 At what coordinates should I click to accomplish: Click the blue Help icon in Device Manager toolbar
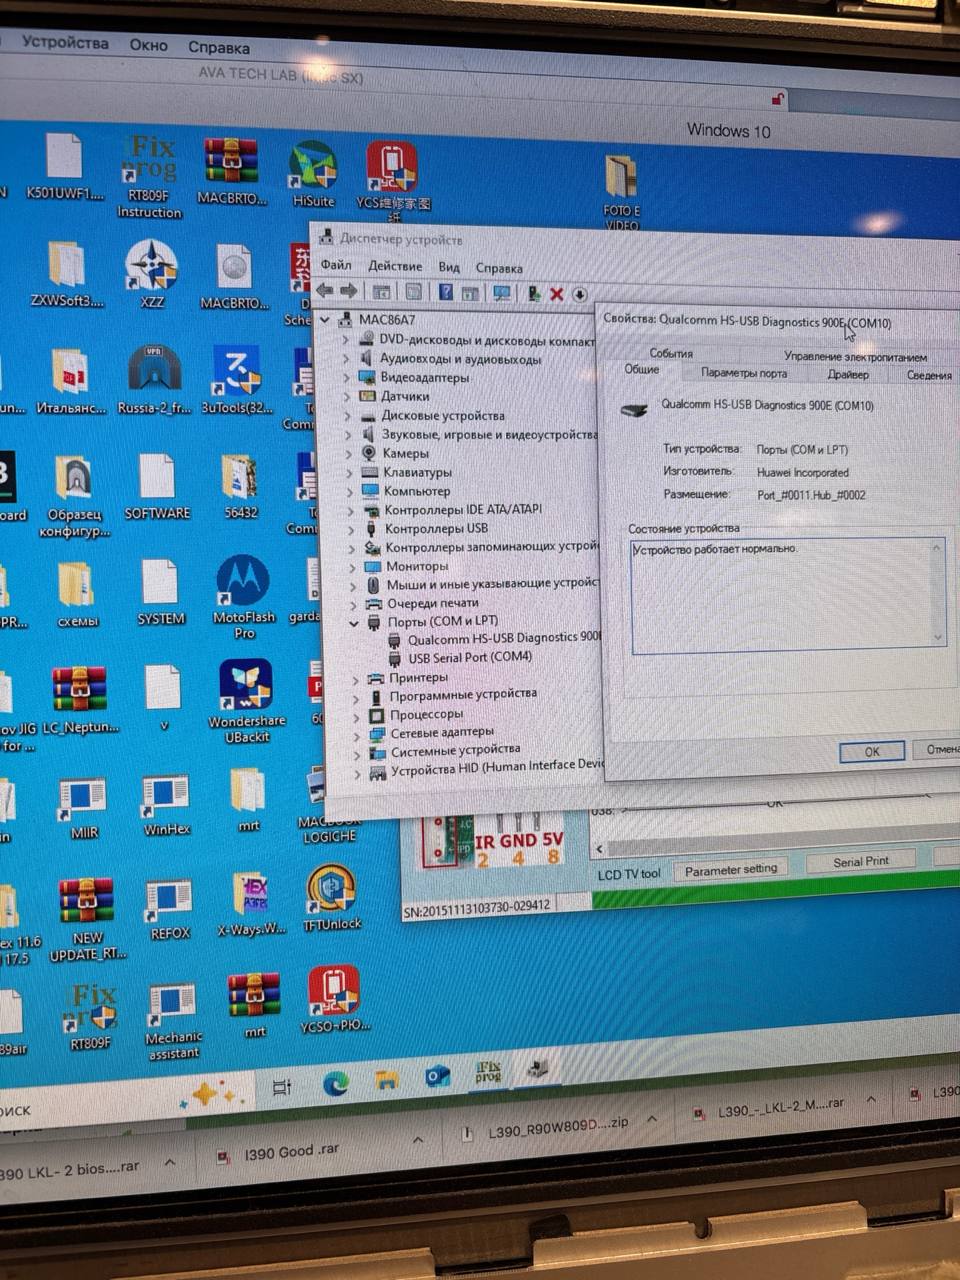(x=446, y=292)
